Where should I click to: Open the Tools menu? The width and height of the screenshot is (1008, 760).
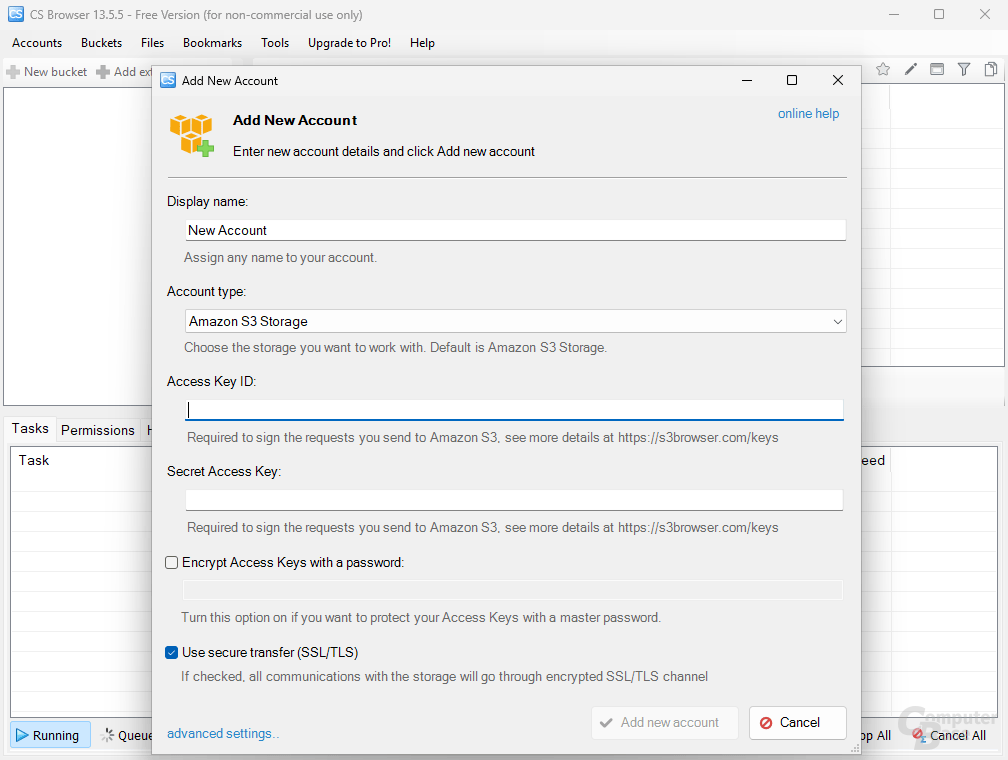pyautogui.click(x=275, y=43)
